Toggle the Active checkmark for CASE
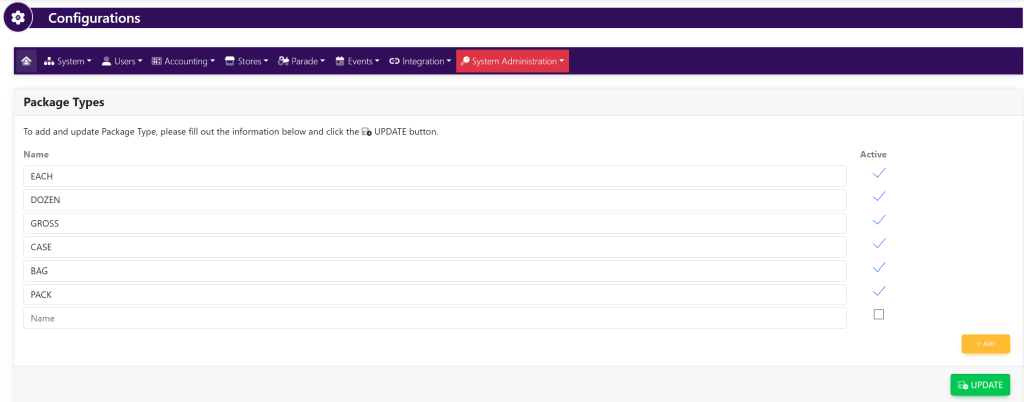The width and height of the screenshot is (1024, 402). point(879,244)
